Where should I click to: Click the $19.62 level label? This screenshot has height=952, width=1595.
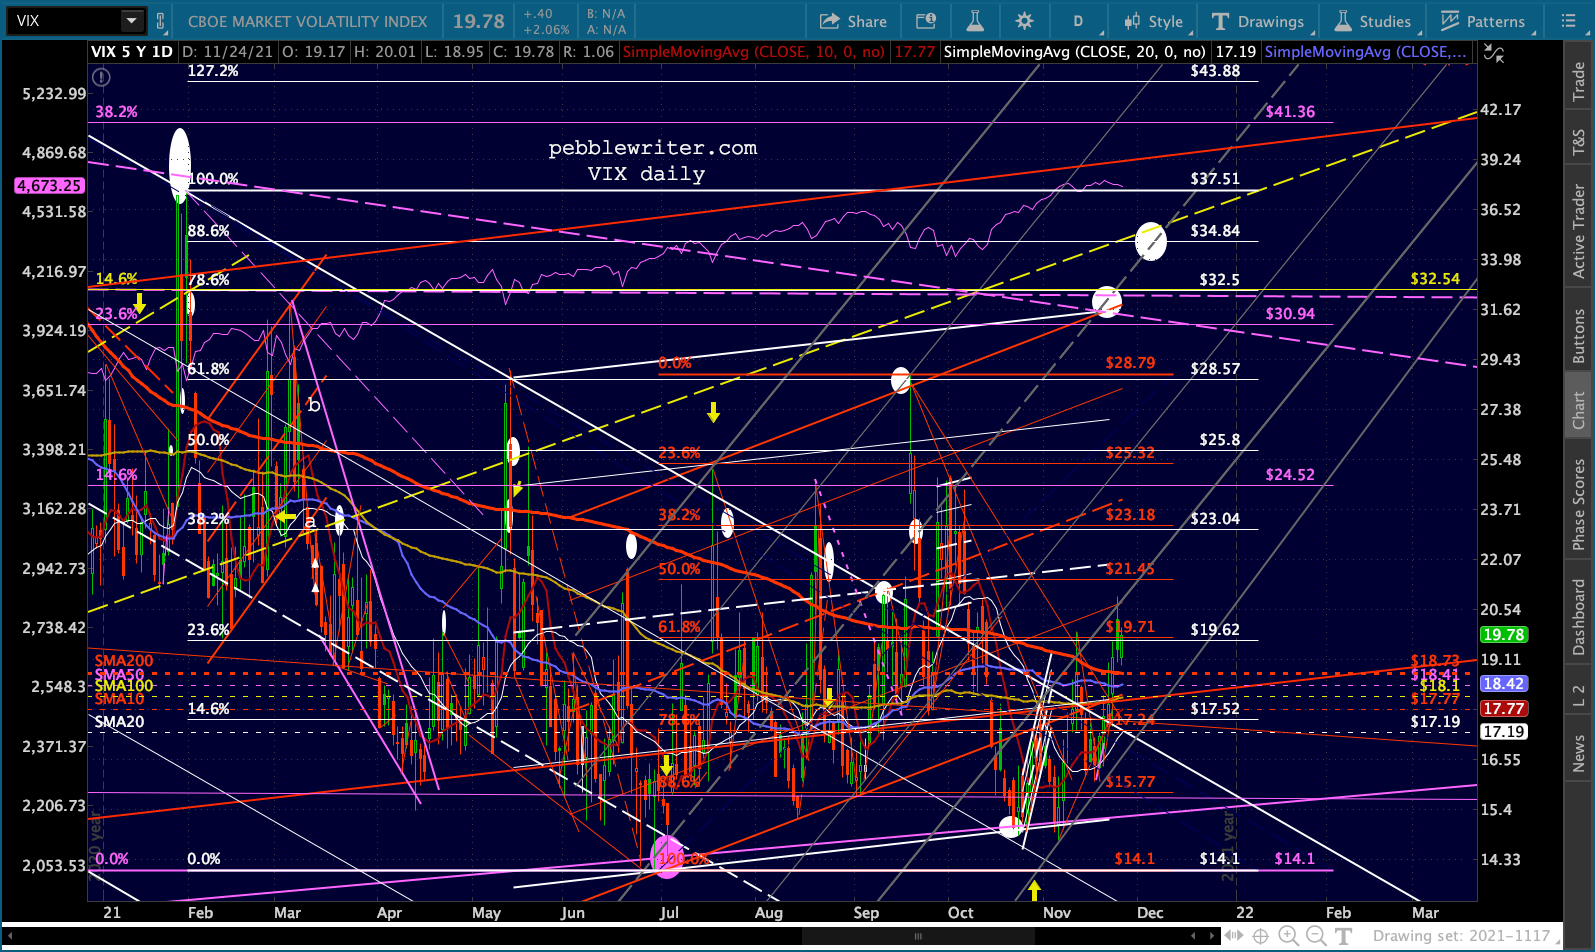click(x=1215, y=630)
